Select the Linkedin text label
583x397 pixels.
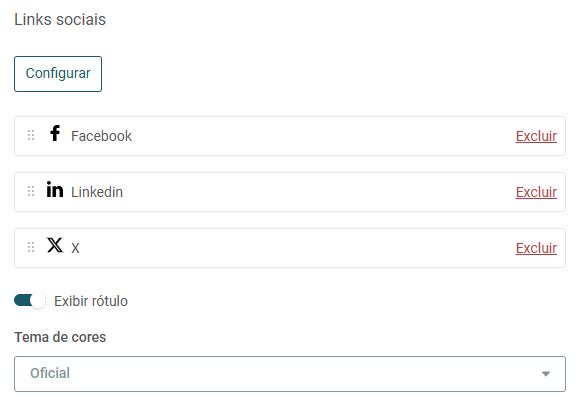click(x=97, y=192)
